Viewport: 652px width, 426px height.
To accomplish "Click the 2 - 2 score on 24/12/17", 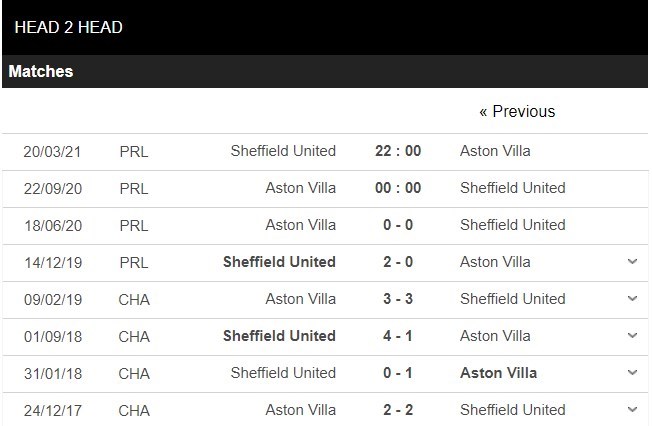I will (397, 410).
